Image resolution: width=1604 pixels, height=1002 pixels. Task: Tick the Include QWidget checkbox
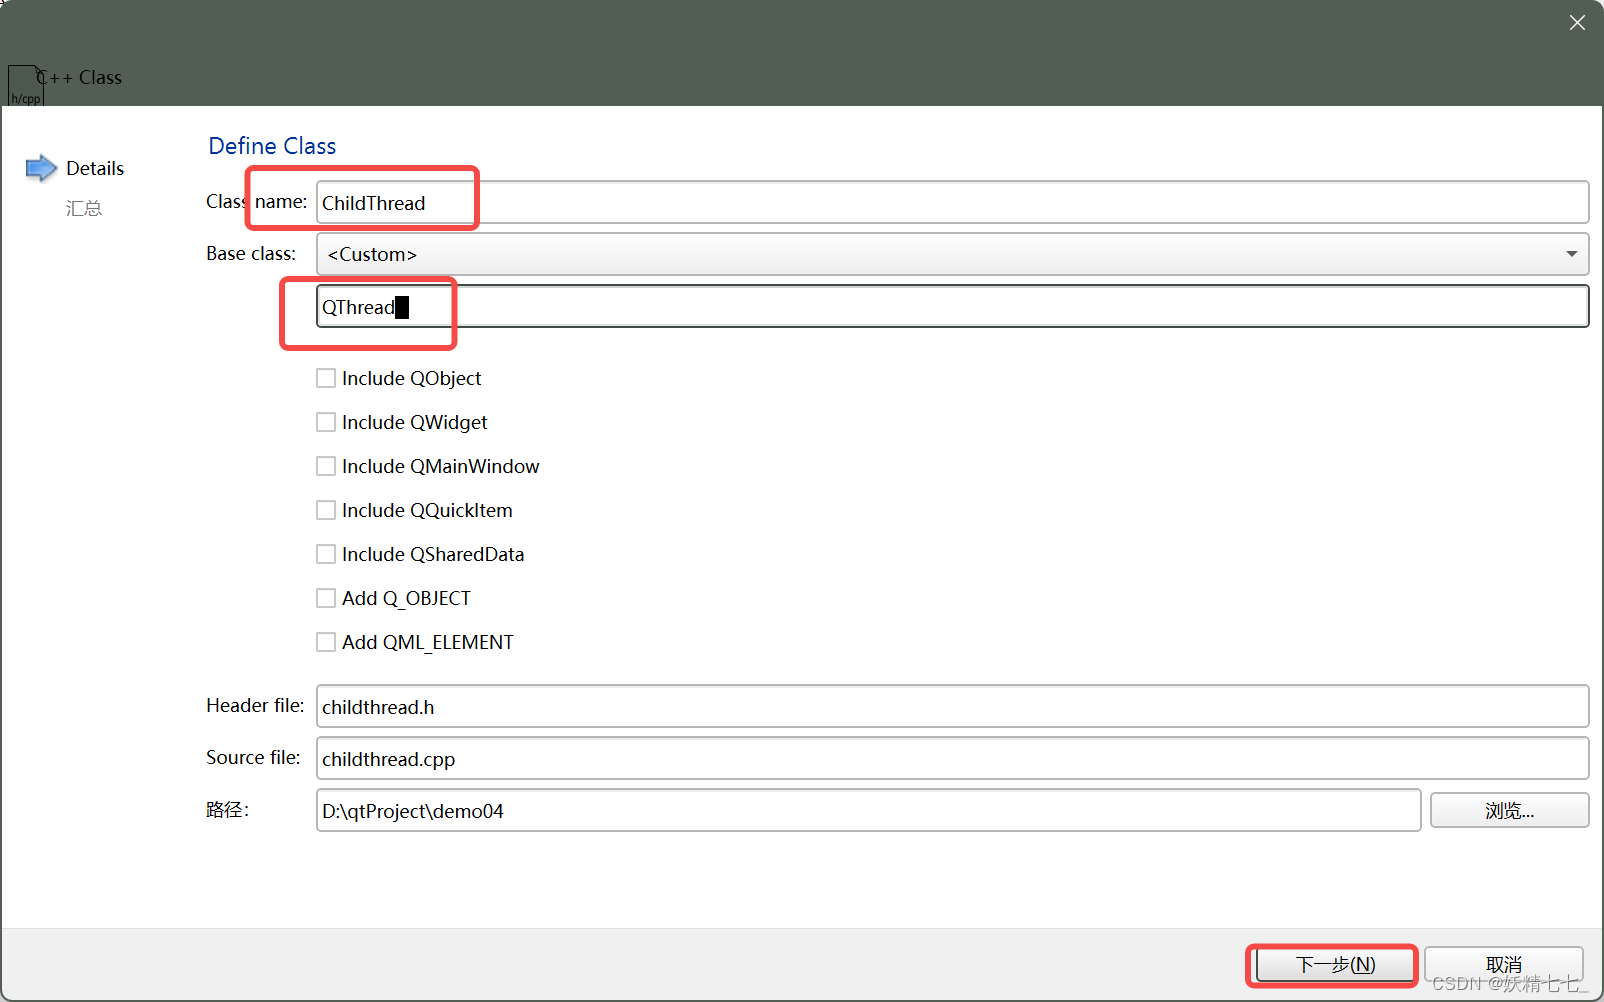point(326,422)
